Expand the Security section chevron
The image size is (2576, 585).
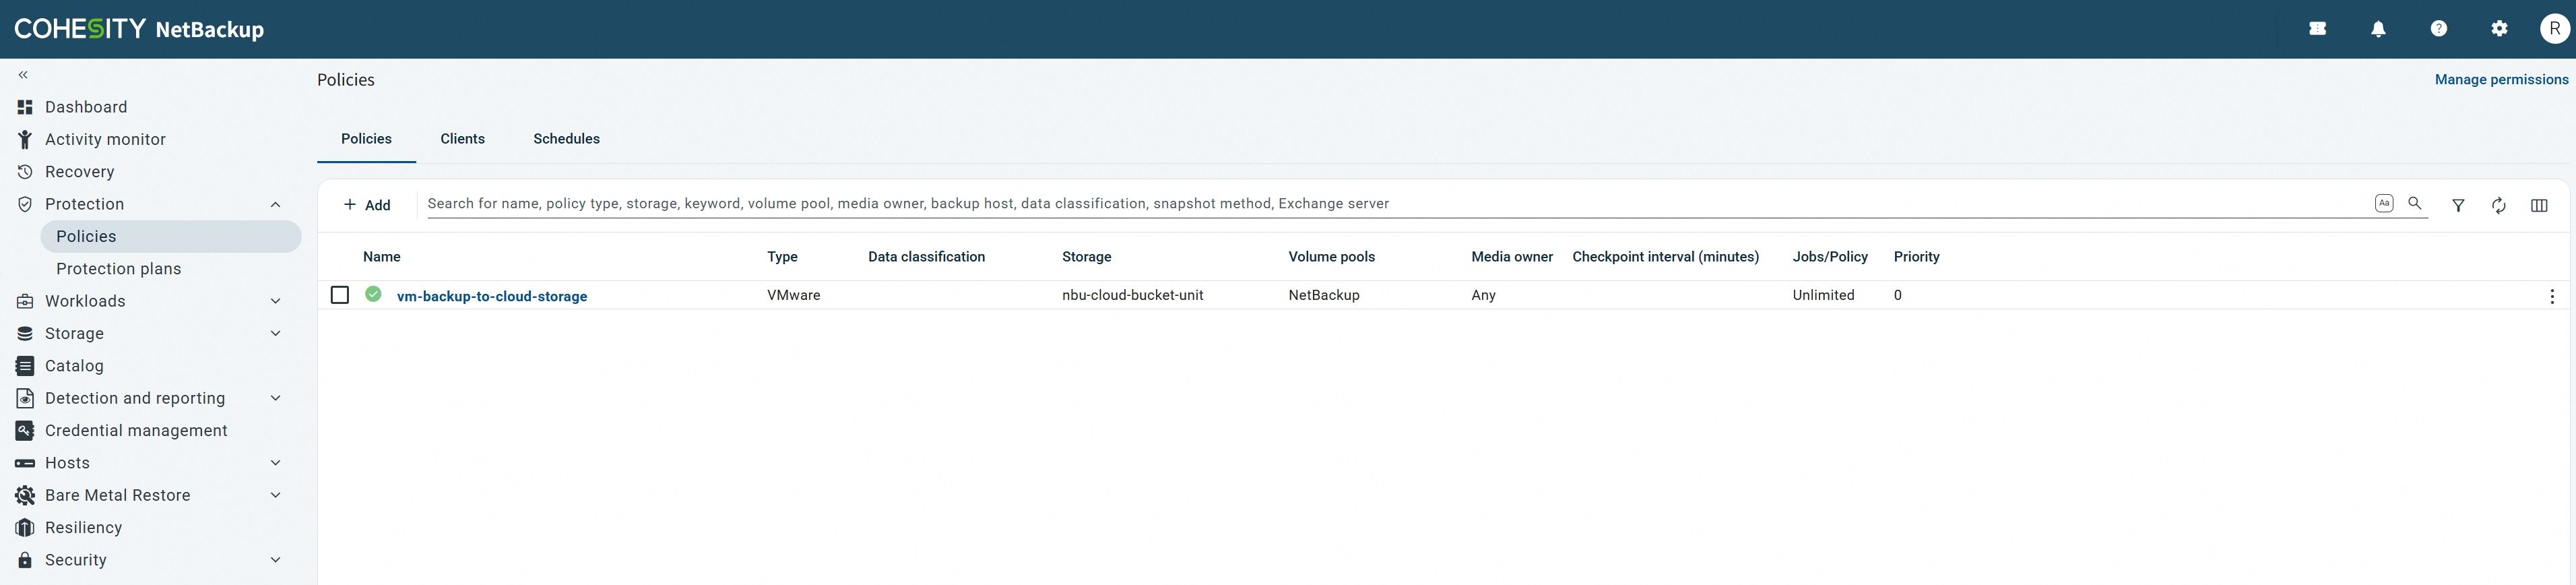275,560
